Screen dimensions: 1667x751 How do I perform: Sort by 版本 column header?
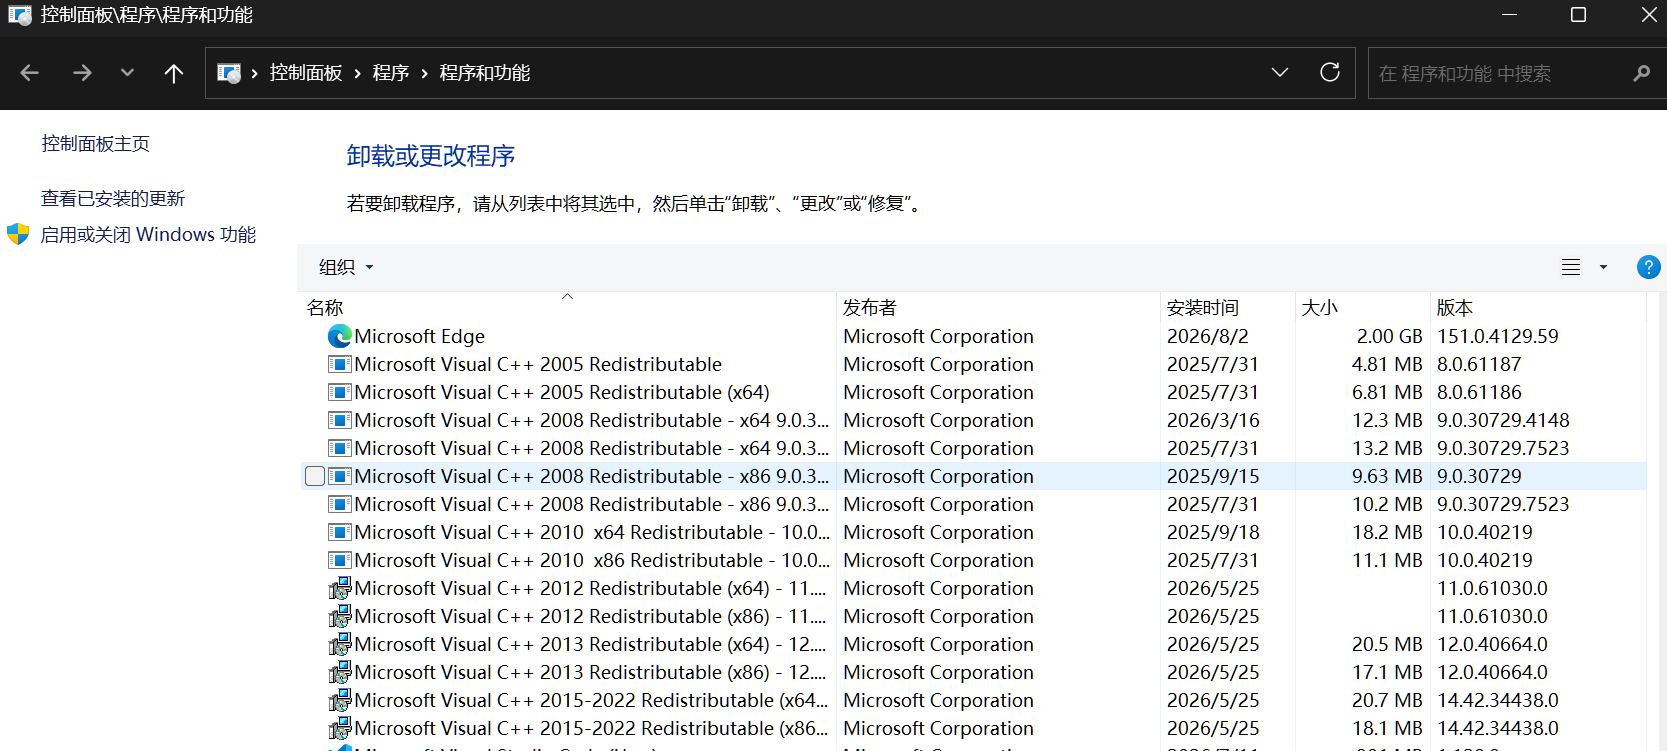pos(1538,307)
